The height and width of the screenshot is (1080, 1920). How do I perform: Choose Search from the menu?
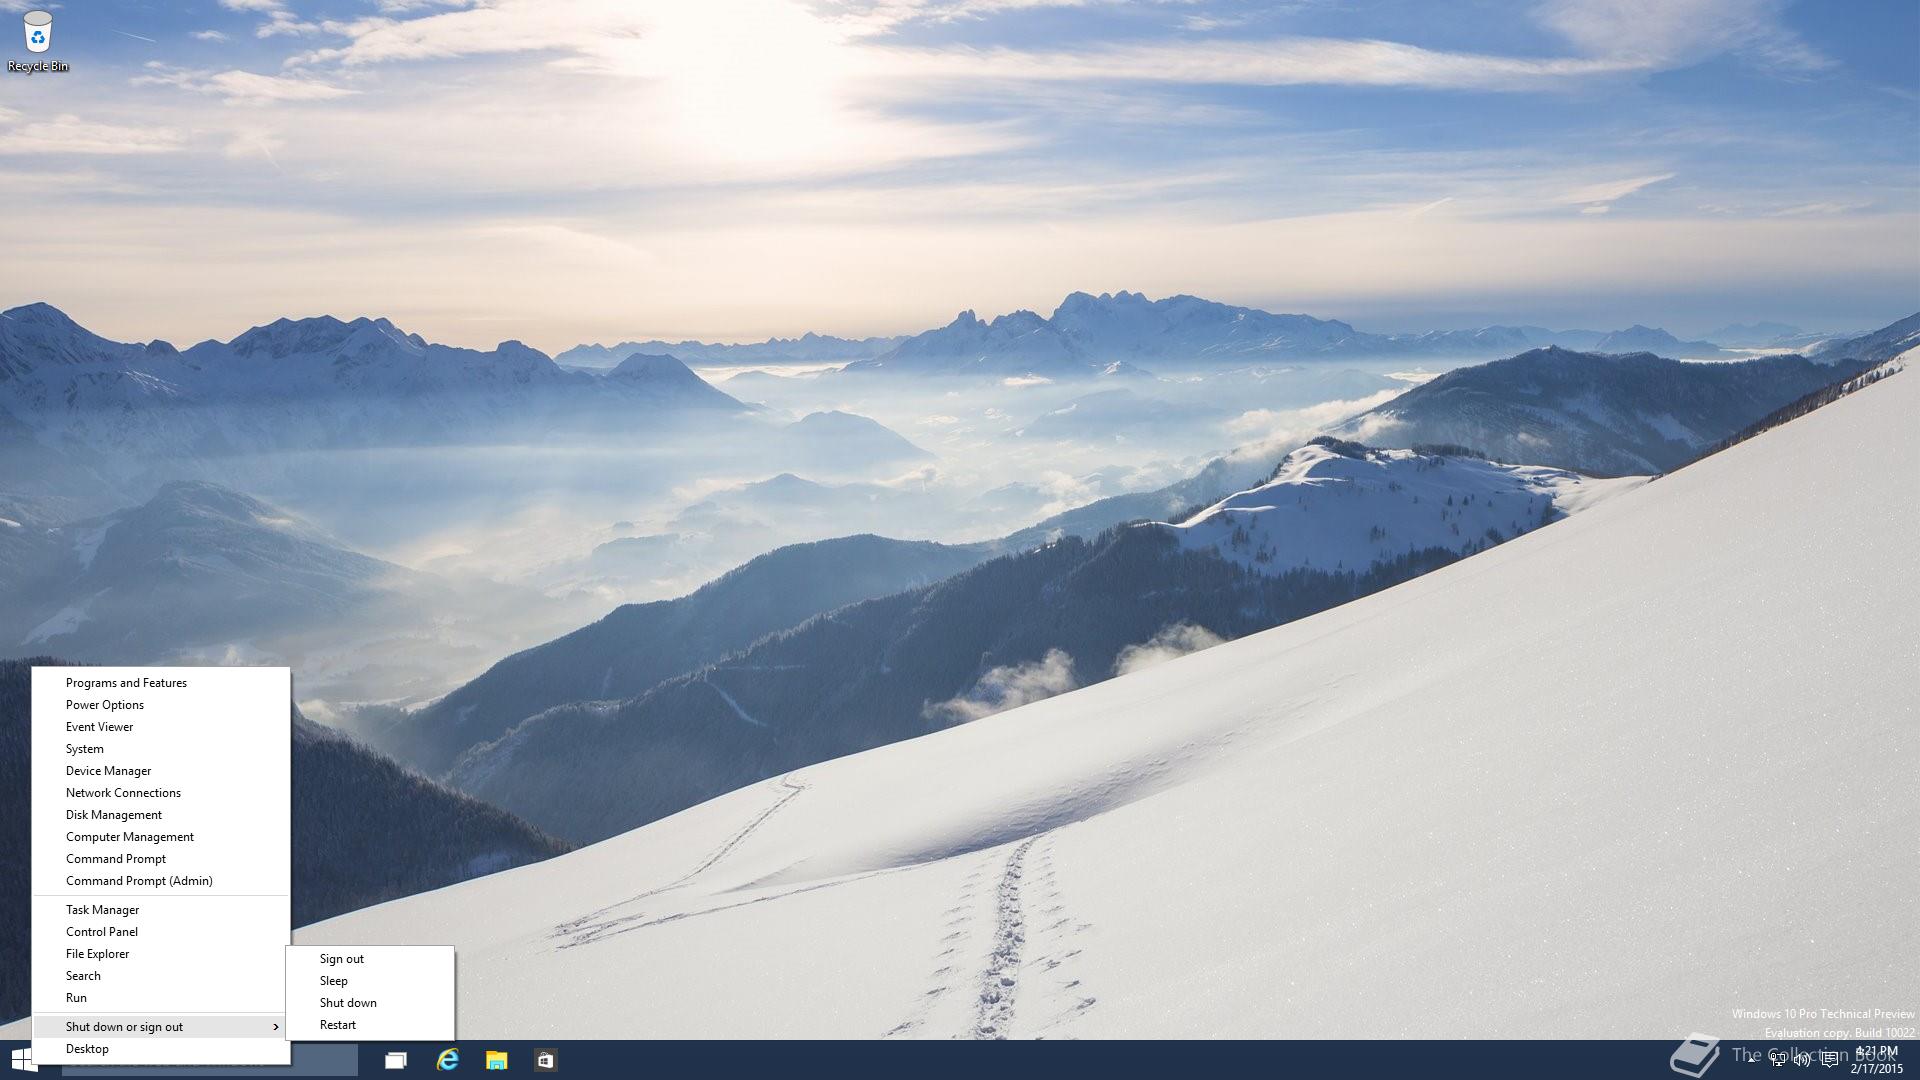(x=161, y=976)
